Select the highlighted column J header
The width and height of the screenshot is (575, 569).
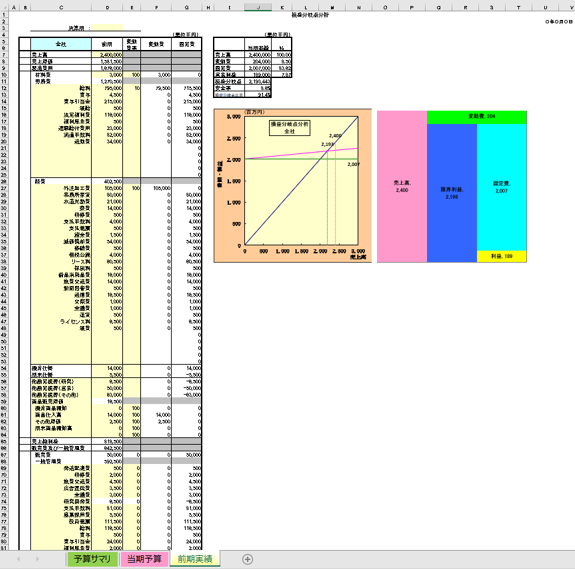click(258, 7)
